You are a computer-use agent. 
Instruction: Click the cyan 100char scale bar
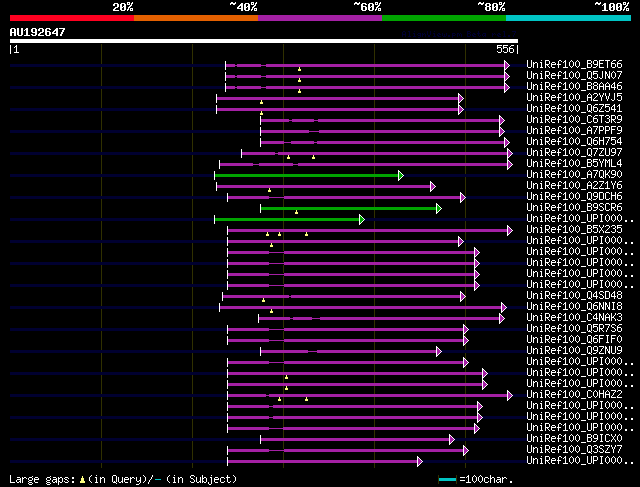point(448,480)
